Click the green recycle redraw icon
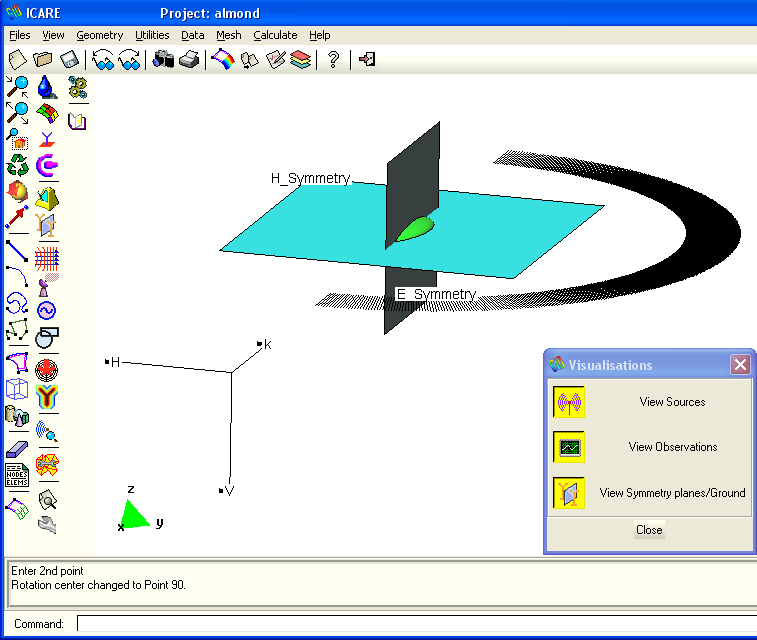757x640 pixels. point(17,165)
